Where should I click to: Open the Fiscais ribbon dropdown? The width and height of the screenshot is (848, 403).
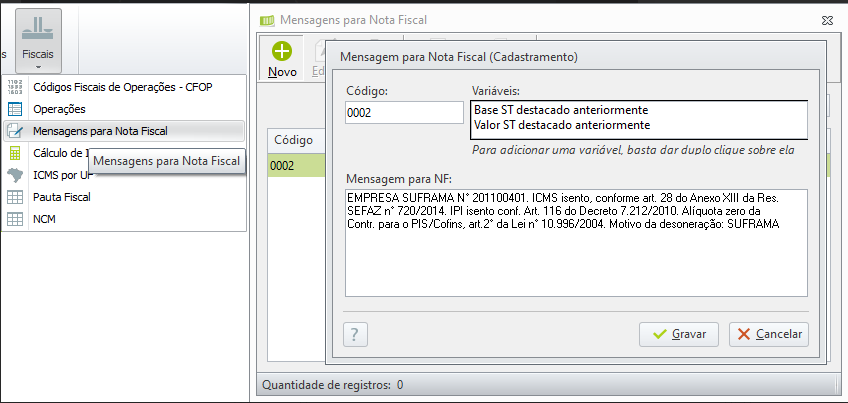(39, 39)
